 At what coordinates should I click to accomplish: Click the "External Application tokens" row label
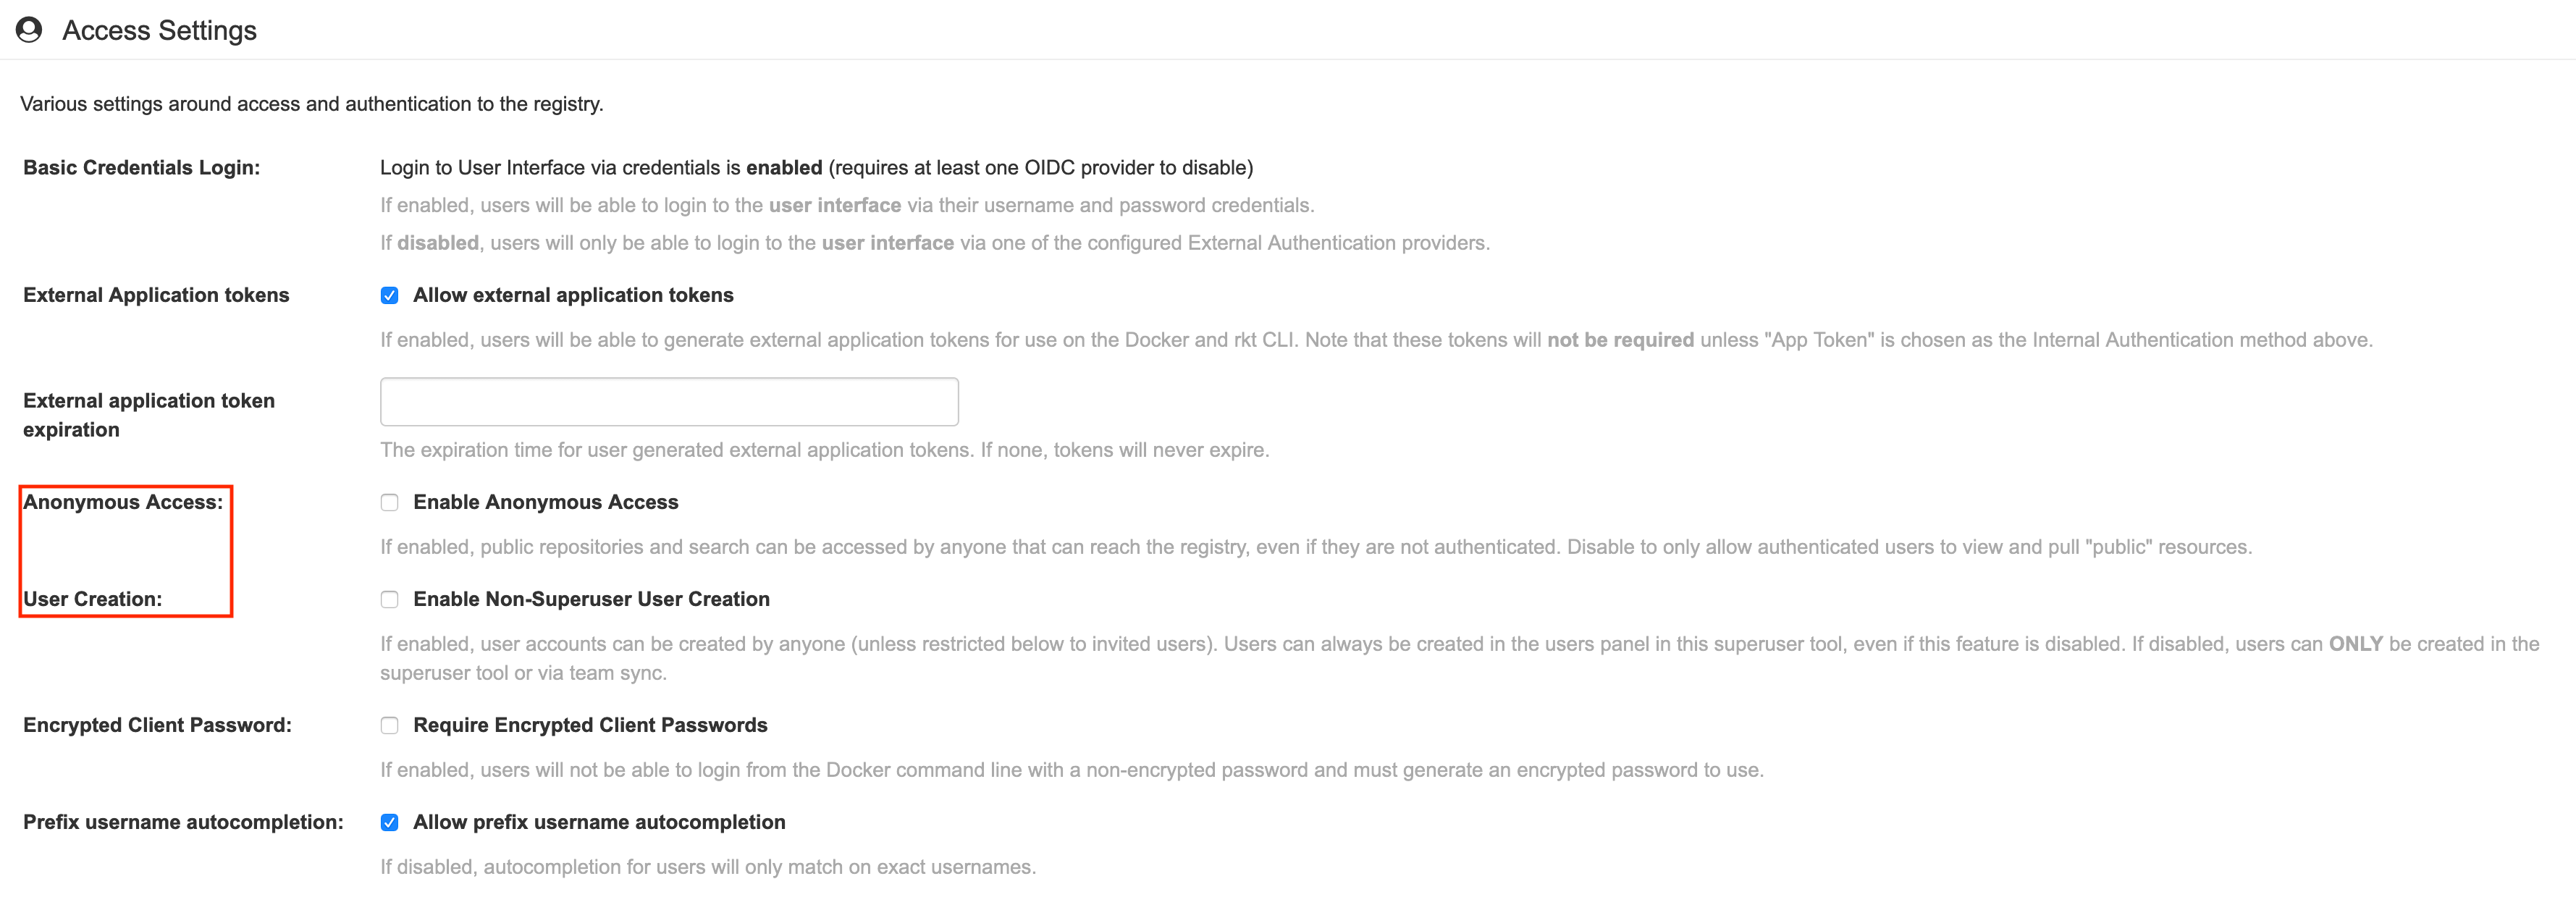tap(156, 295)
